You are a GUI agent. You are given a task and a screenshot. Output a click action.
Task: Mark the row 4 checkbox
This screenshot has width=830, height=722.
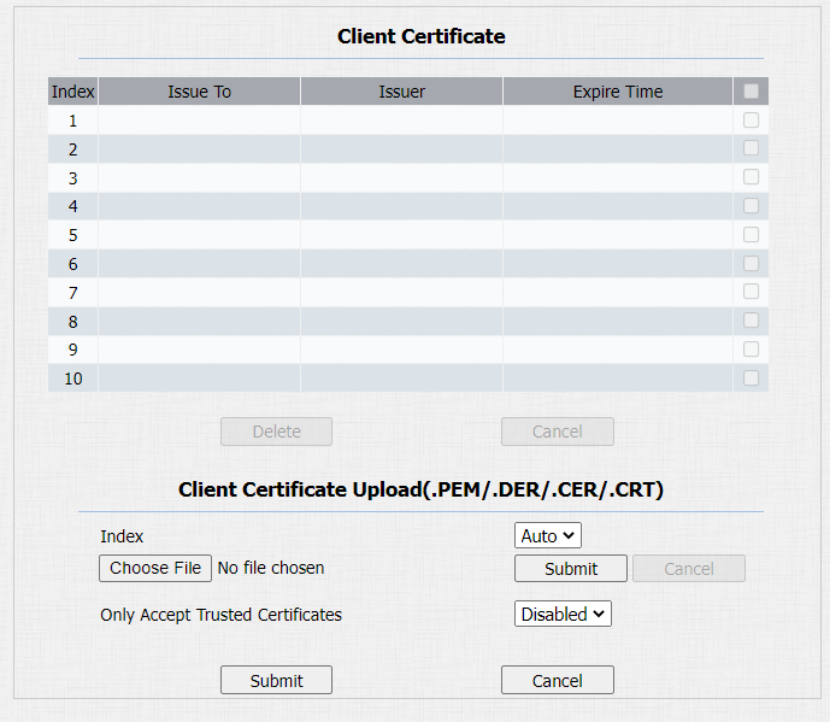(x=751, y=205)
